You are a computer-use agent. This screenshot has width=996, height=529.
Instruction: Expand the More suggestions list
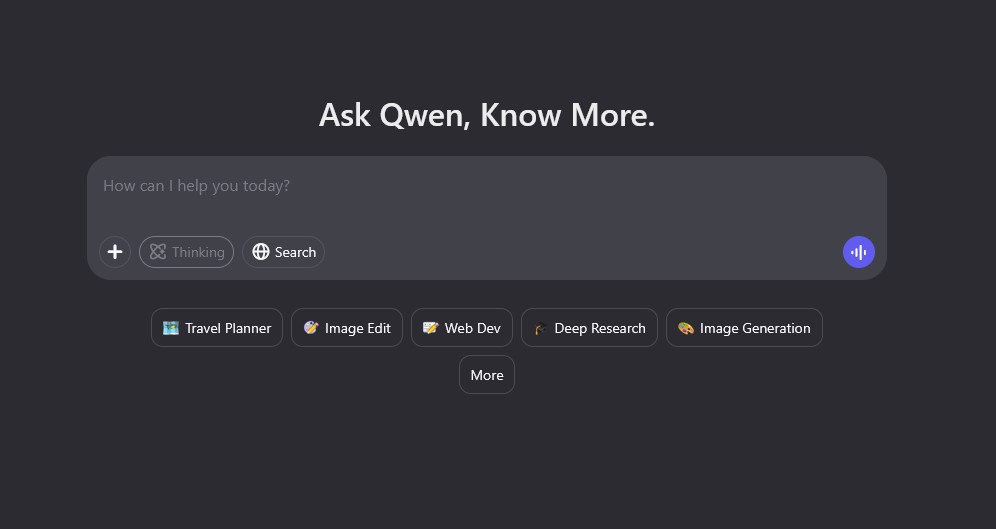click(x=487, y=375)
